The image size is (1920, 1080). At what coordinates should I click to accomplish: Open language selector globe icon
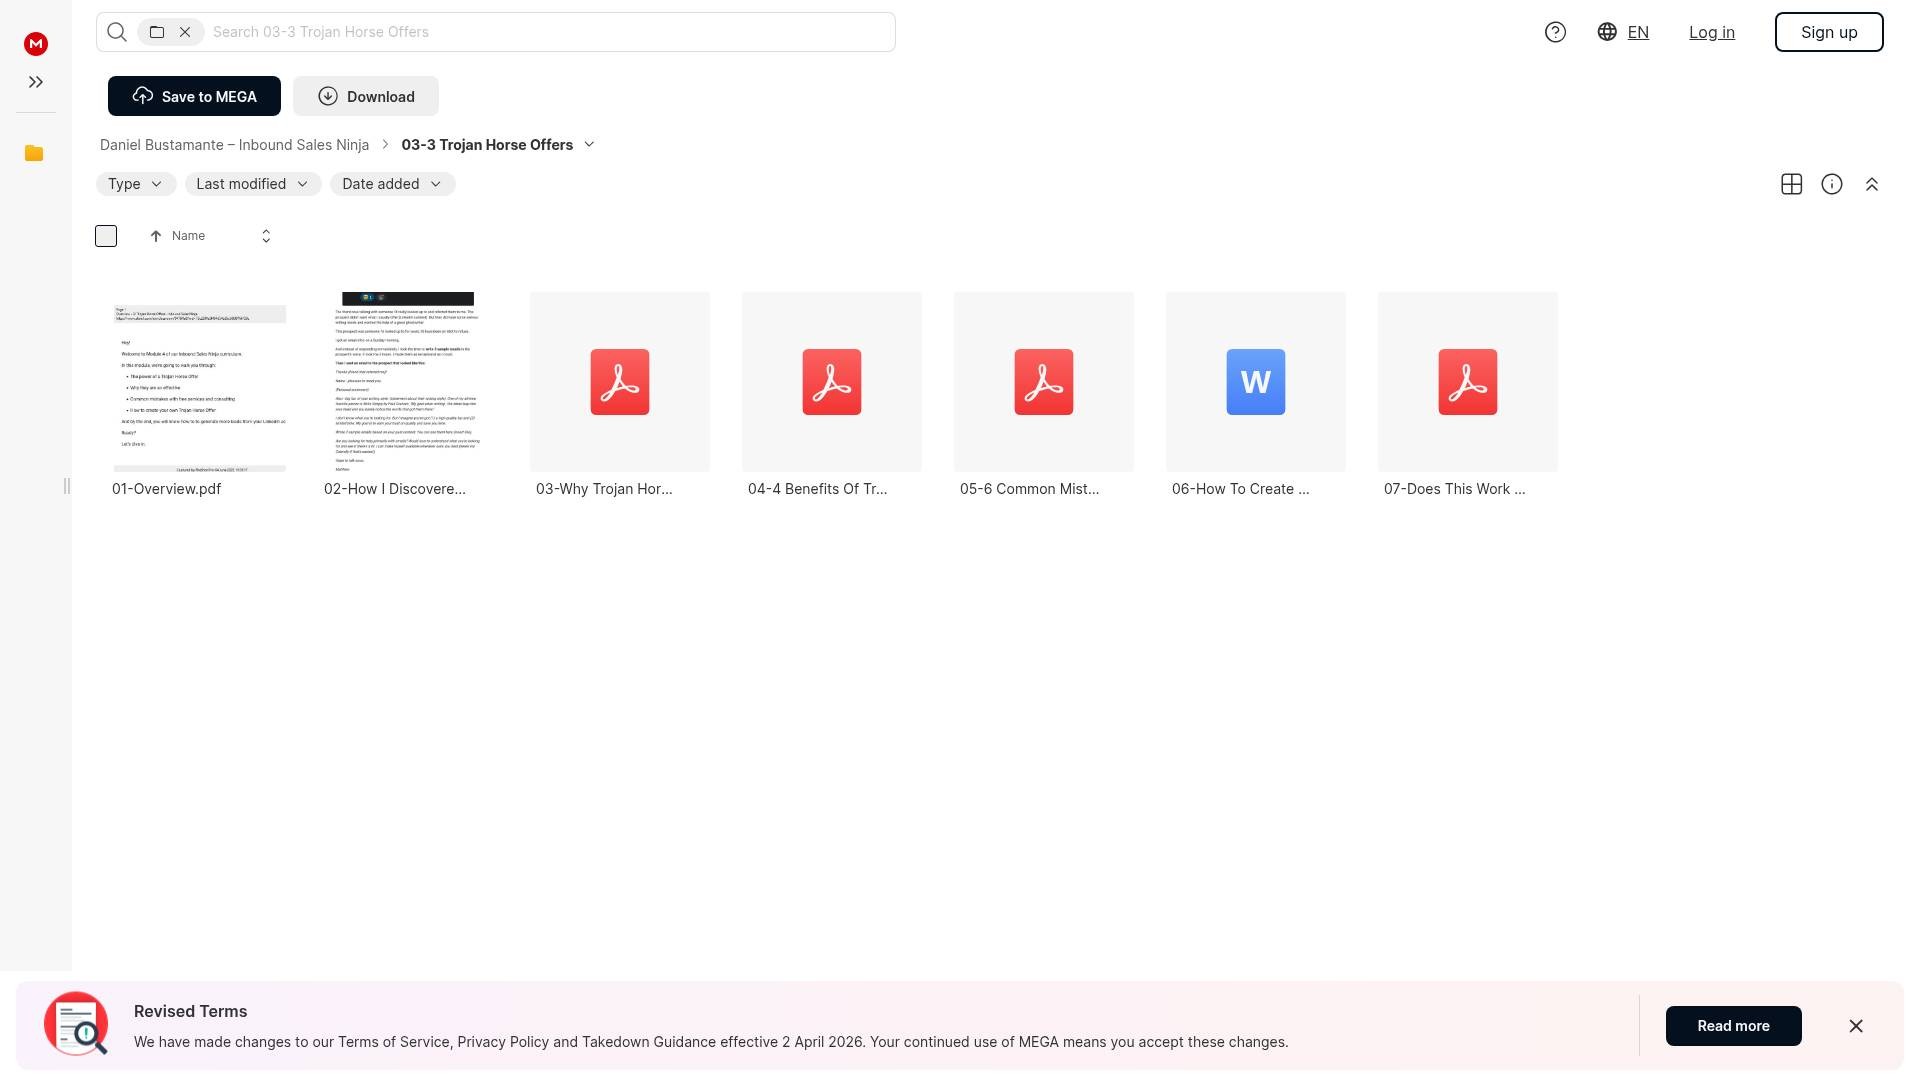(1607, 32)
